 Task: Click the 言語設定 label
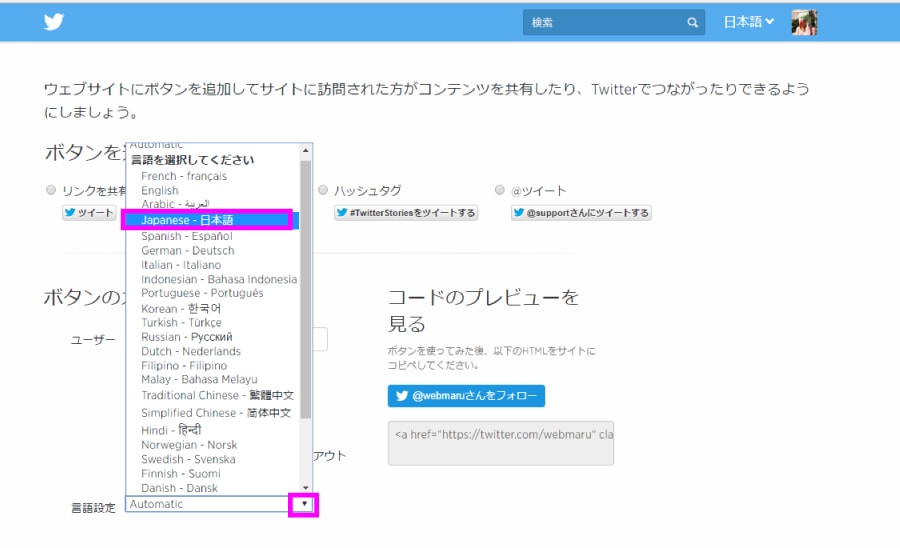93,508
